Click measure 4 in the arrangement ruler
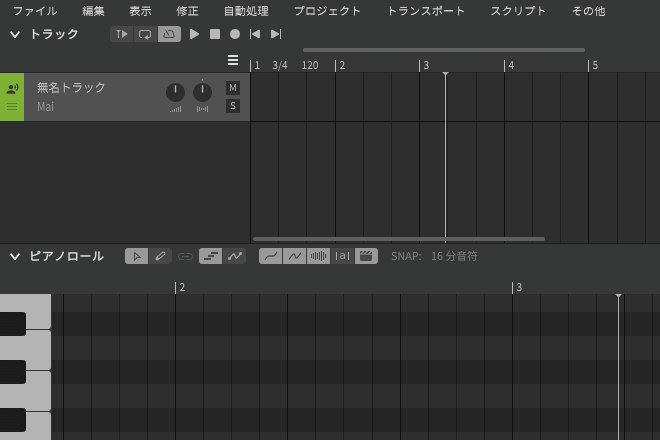This screenshot has width=660, height=440. click(509, 65)
